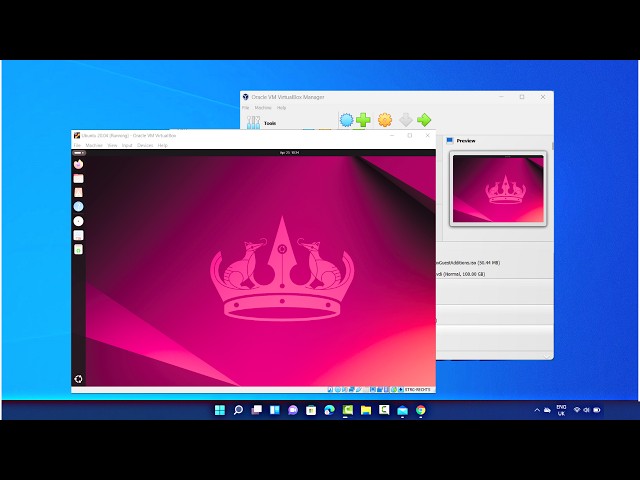Viewport: 640px width, 480px height.
Task: Open the Mail app on the taskbar
Action: click(402, 410)
